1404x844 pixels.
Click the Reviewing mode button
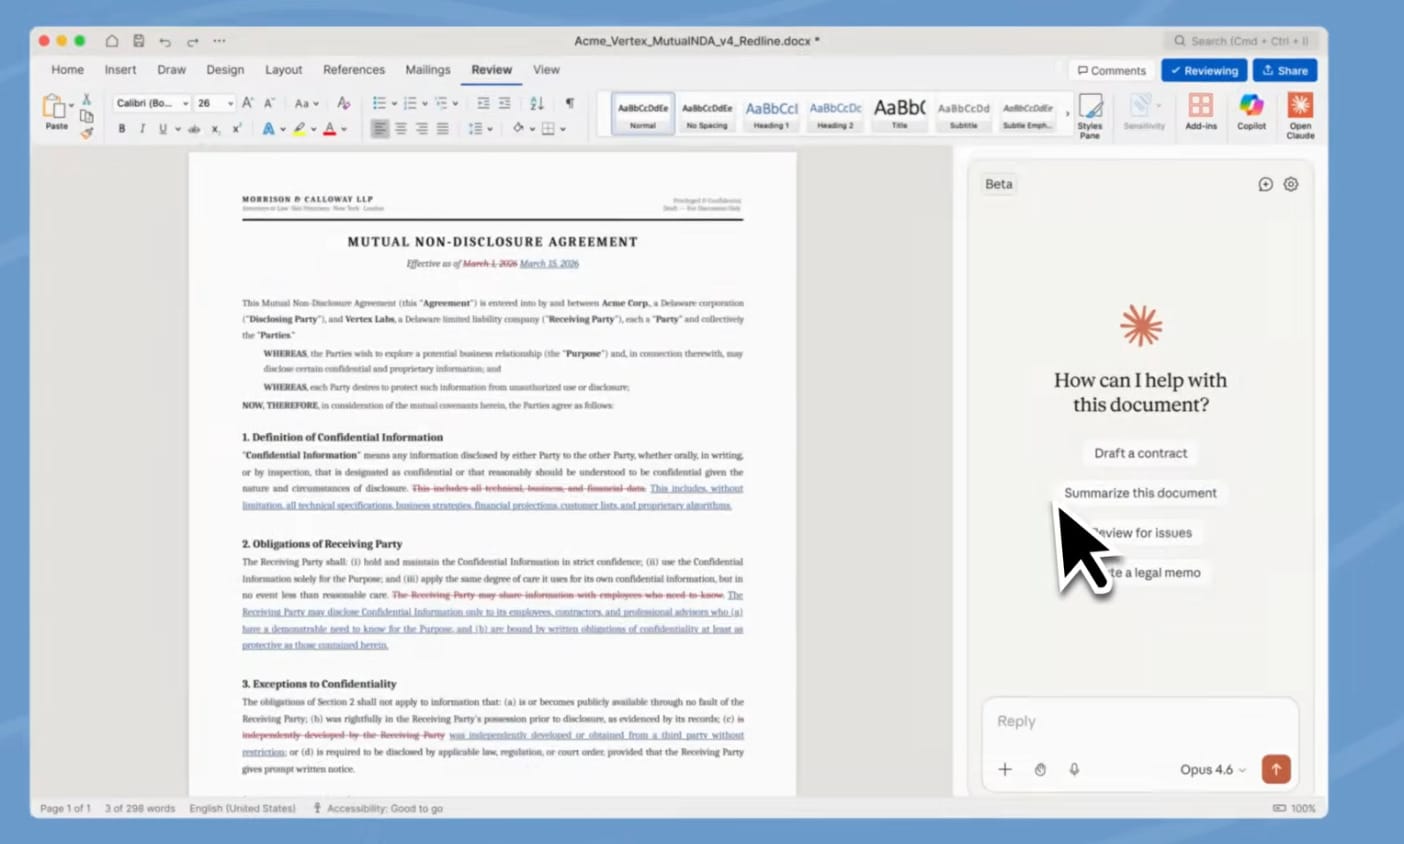coord(1204,71)
